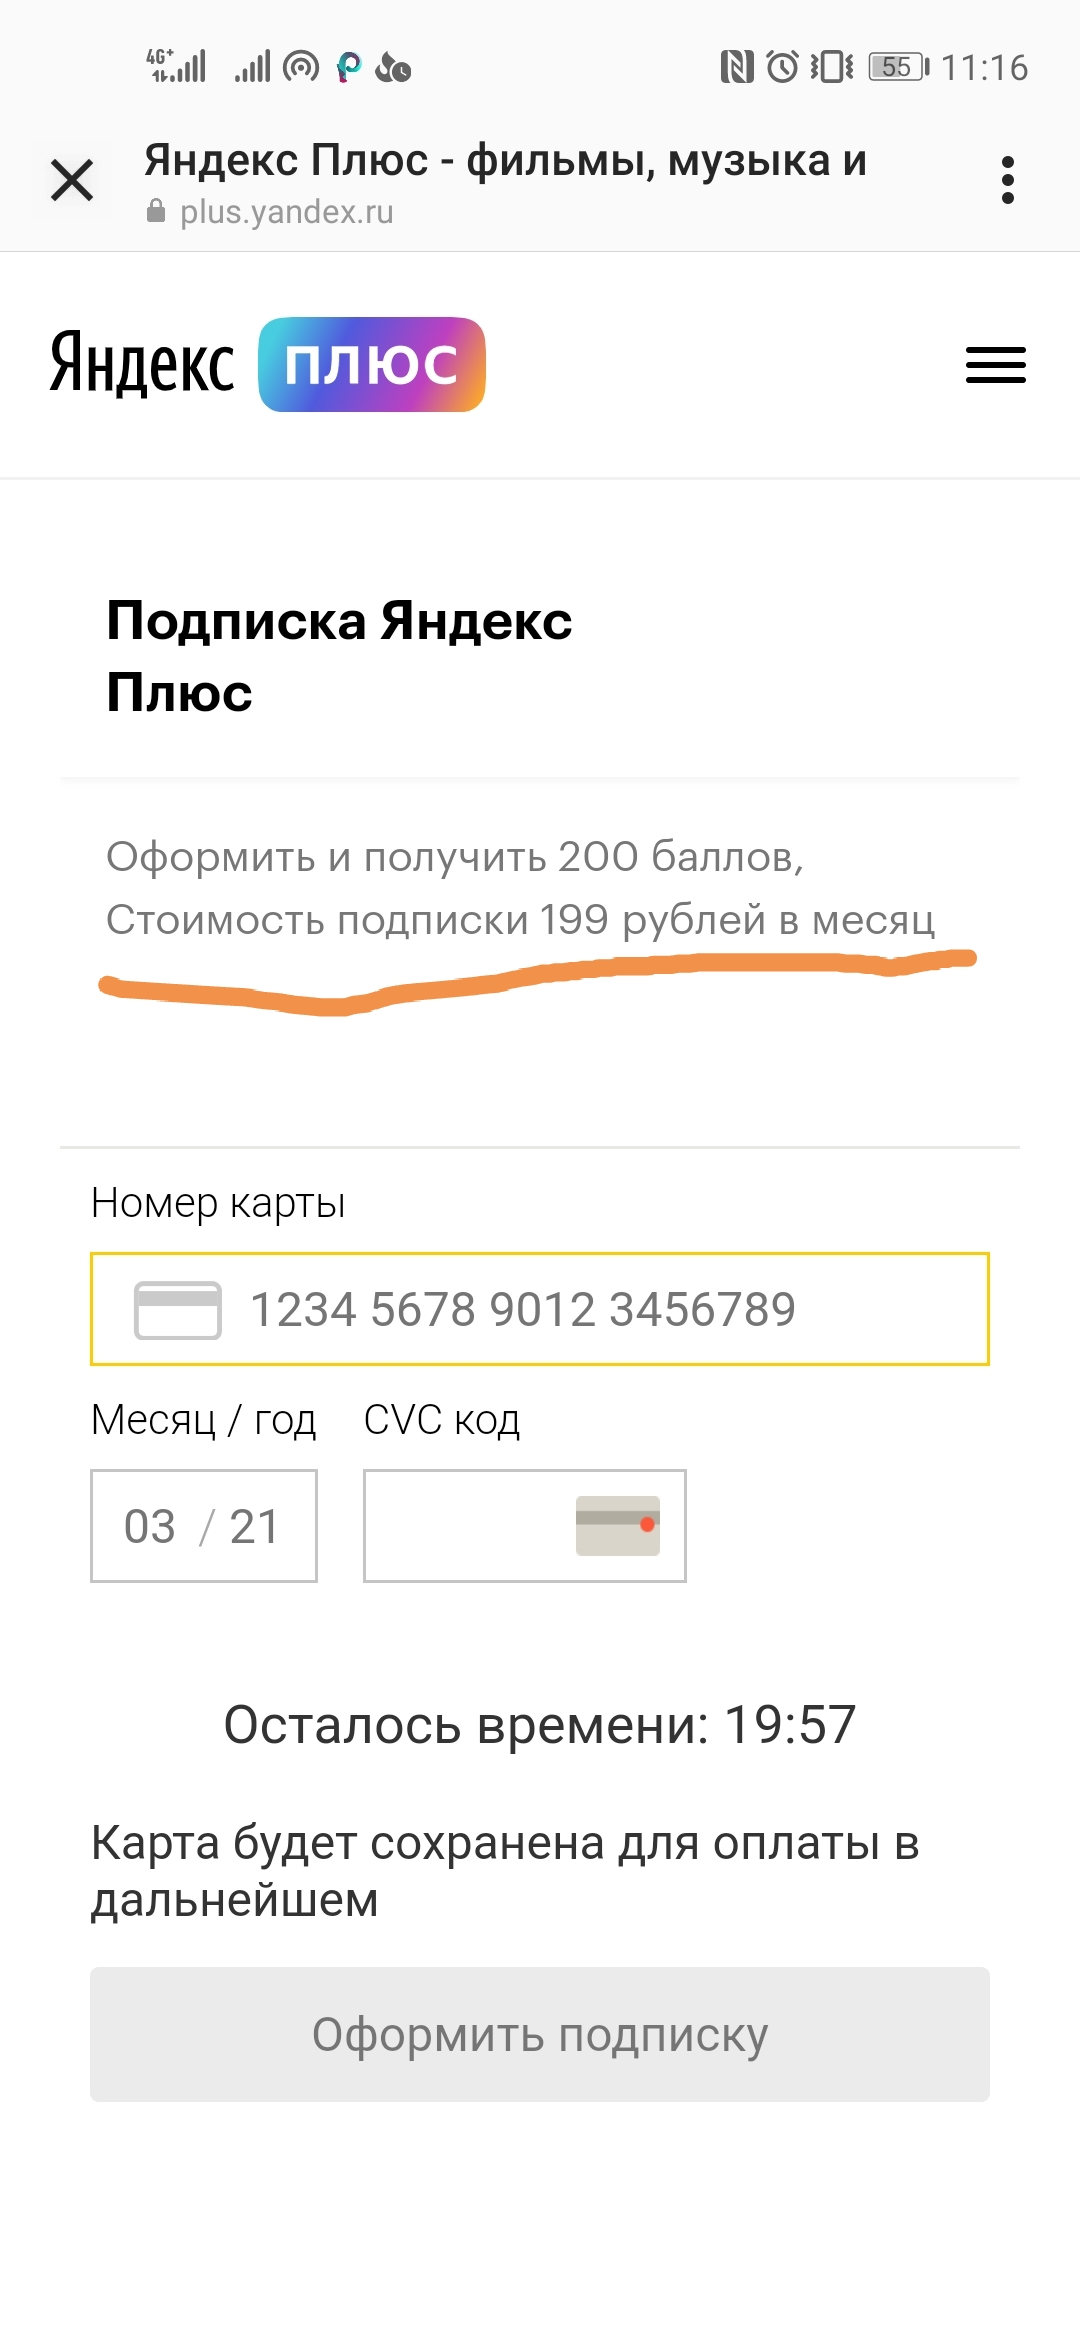The image size is (1080, 2340).
Task: Tap the Wi-Fi hotspot status icon
Action: coord(301,67)
